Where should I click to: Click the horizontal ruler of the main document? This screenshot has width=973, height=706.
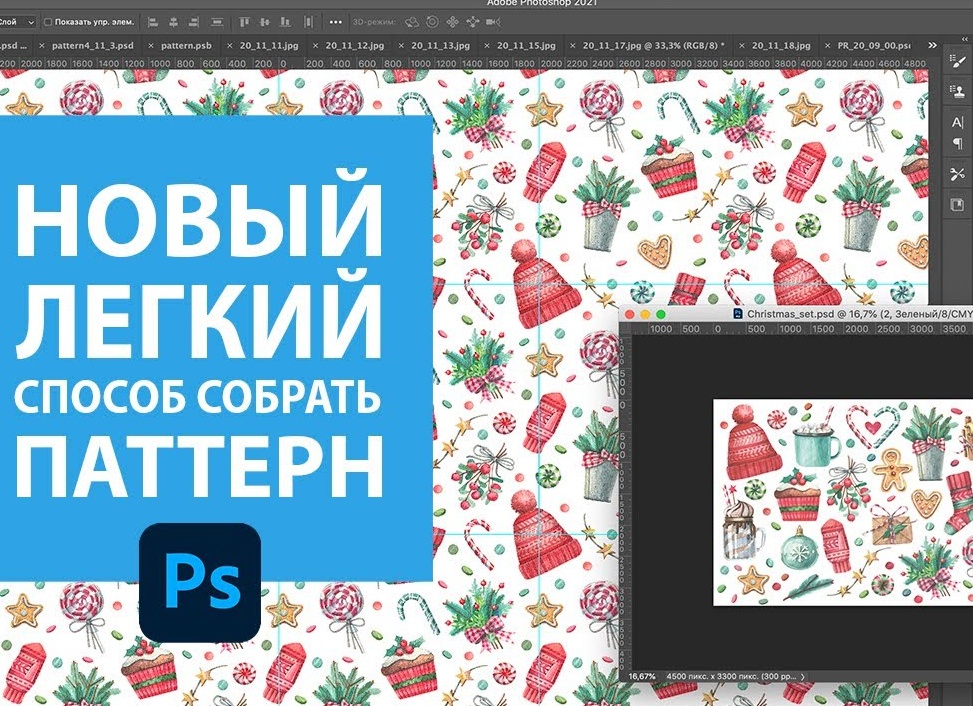pos(464,64)
